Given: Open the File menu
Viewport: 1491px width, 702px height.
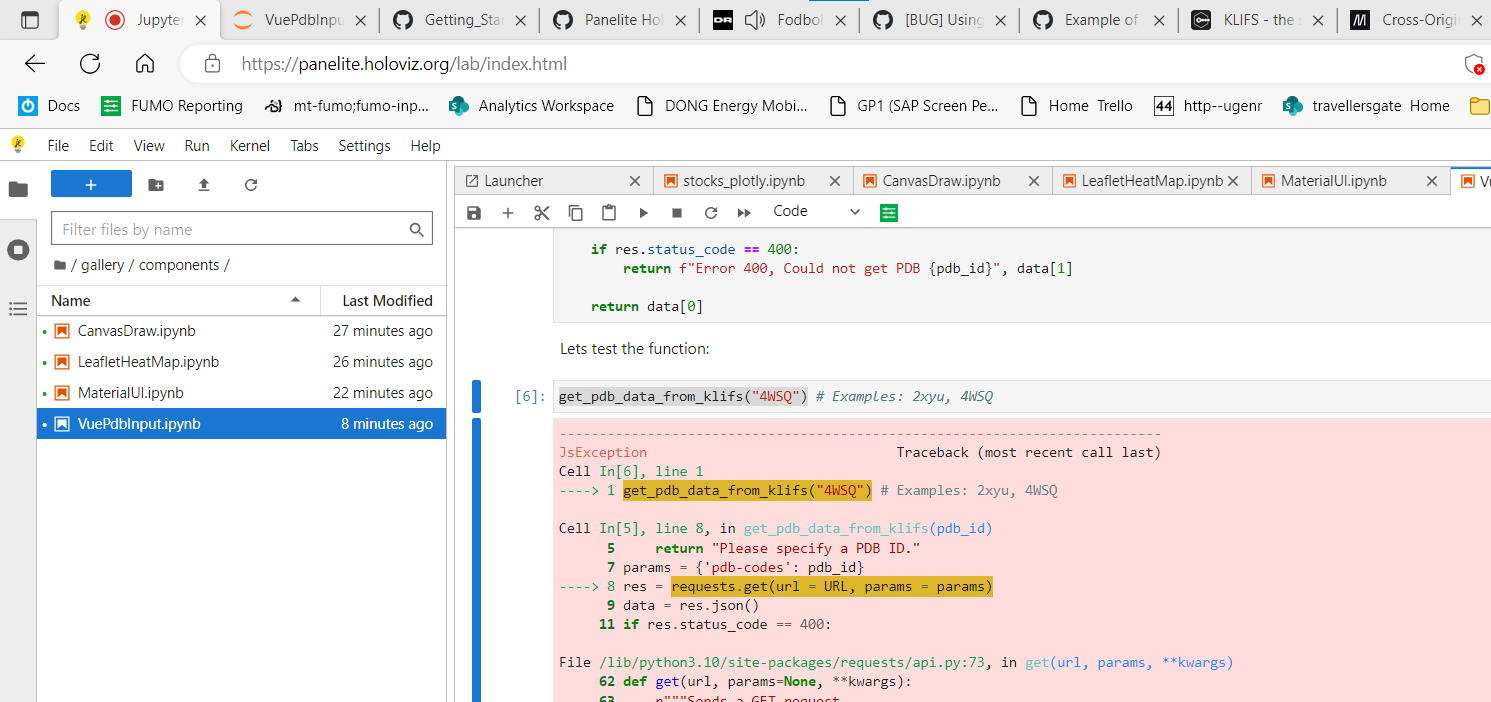Looking at the screenshot, I should 58,146.
